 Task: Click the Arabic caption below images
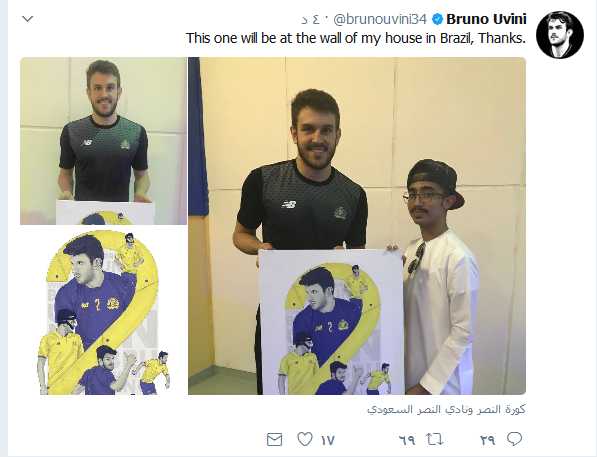(x=446, y=409)
